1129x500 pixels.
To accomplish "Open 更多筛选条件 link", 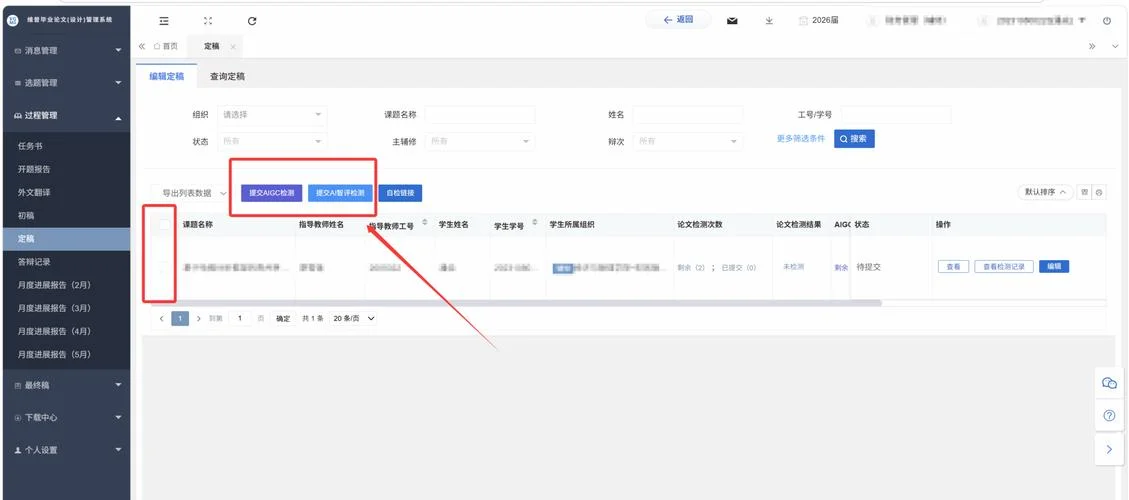I will point(800,138).
